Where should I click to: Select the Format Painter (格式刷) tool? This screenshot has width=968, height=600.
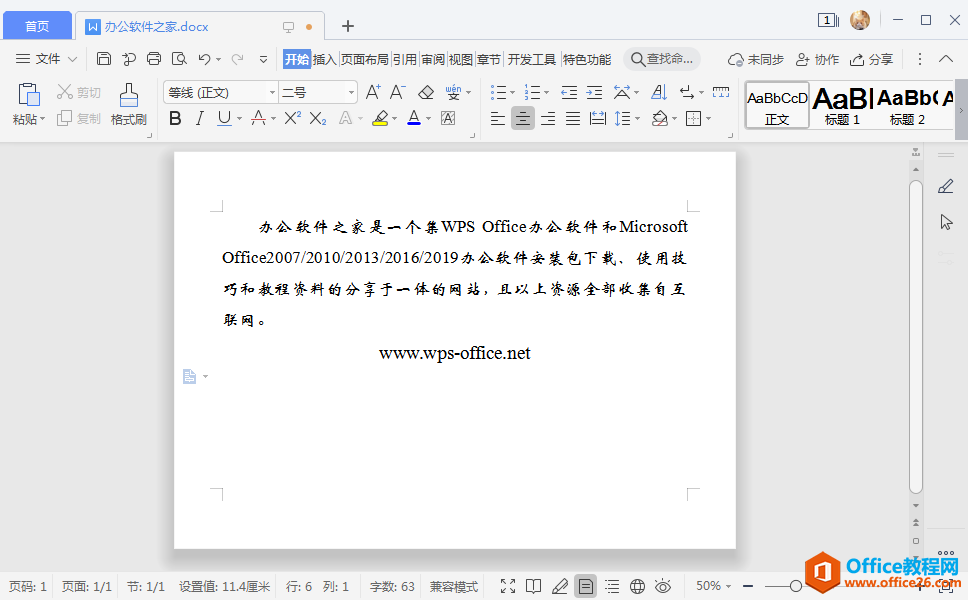click(128, 104)
